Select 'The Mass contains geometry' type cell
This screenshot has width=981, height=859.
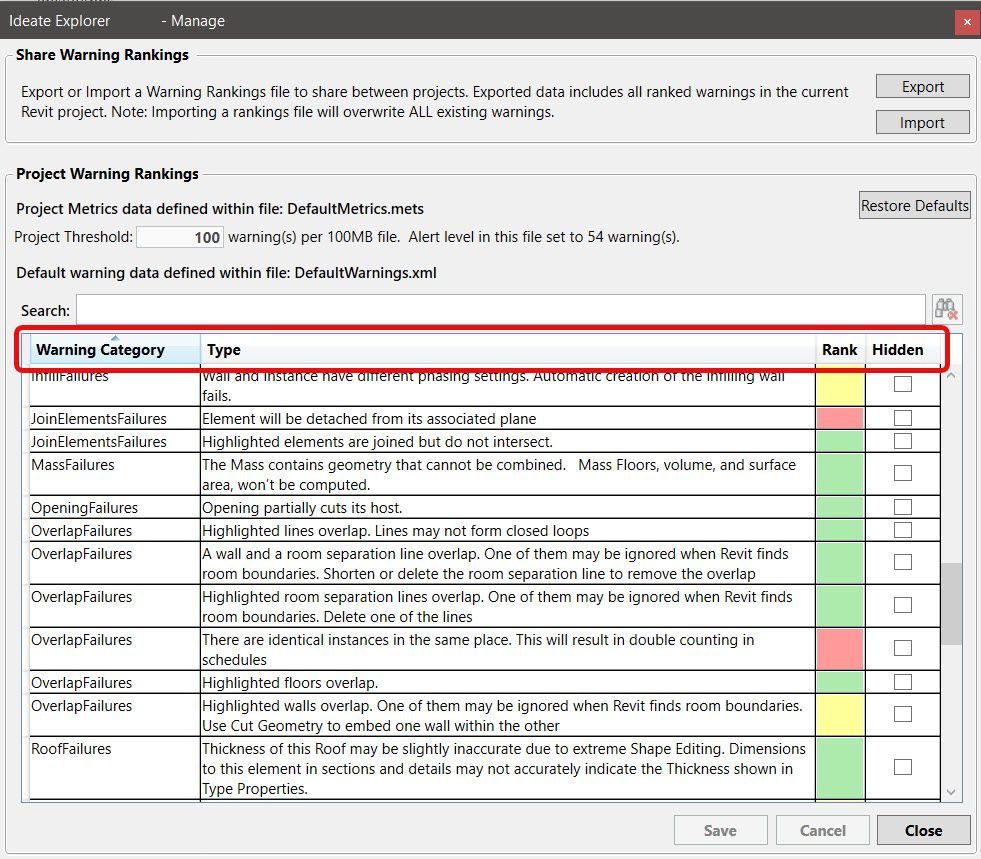coord(507,474)
